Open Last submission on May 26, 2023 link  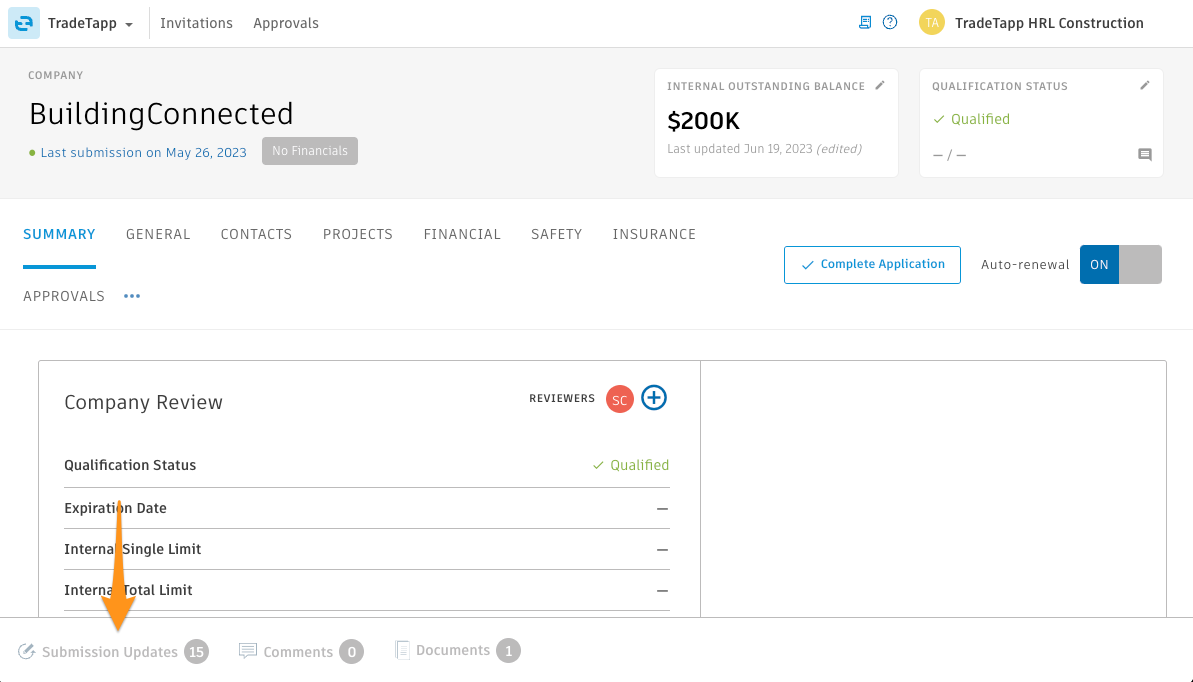point(144,152)
